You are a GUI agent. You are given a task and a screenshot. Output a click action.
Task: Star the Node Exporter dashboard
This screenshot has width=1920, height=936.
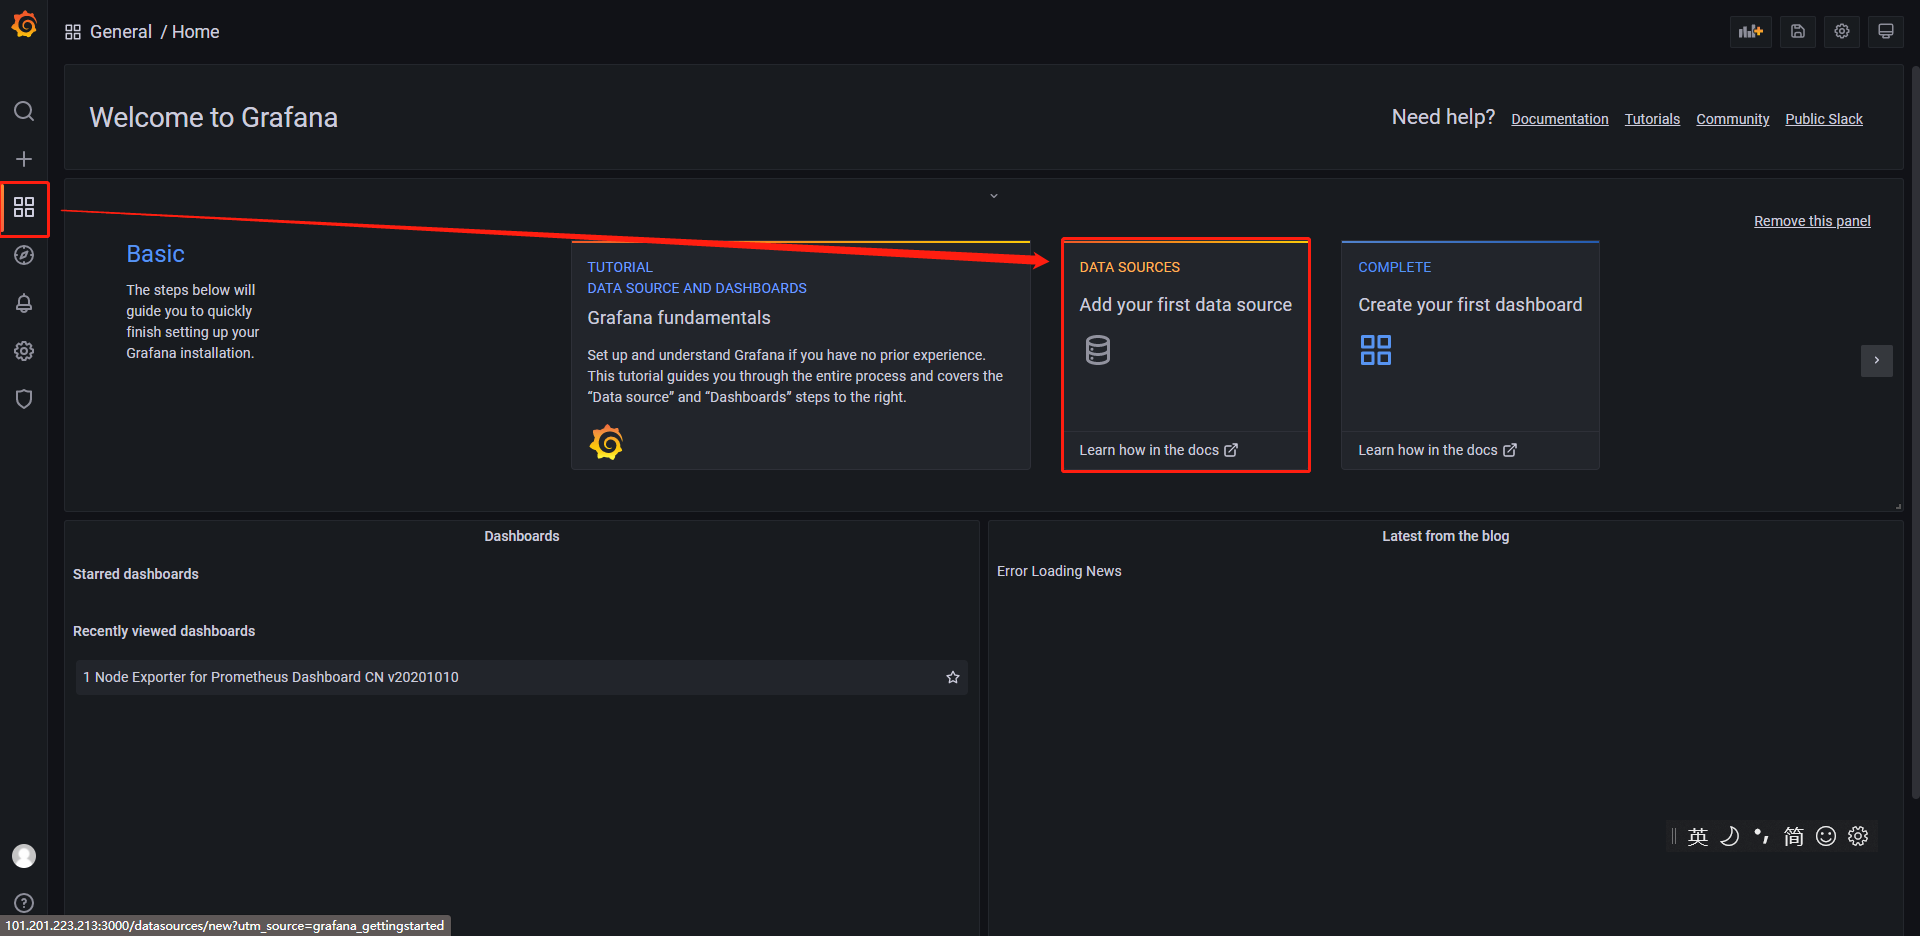953,677
